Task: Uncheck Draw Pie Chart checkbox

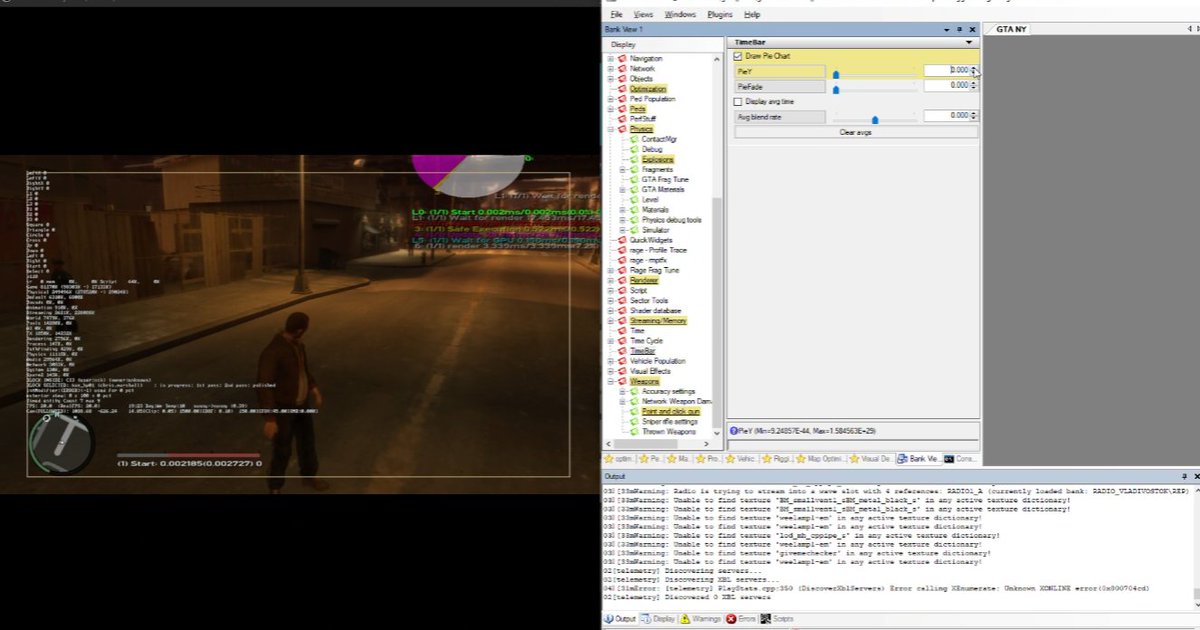Action: (x=738, y=57)
